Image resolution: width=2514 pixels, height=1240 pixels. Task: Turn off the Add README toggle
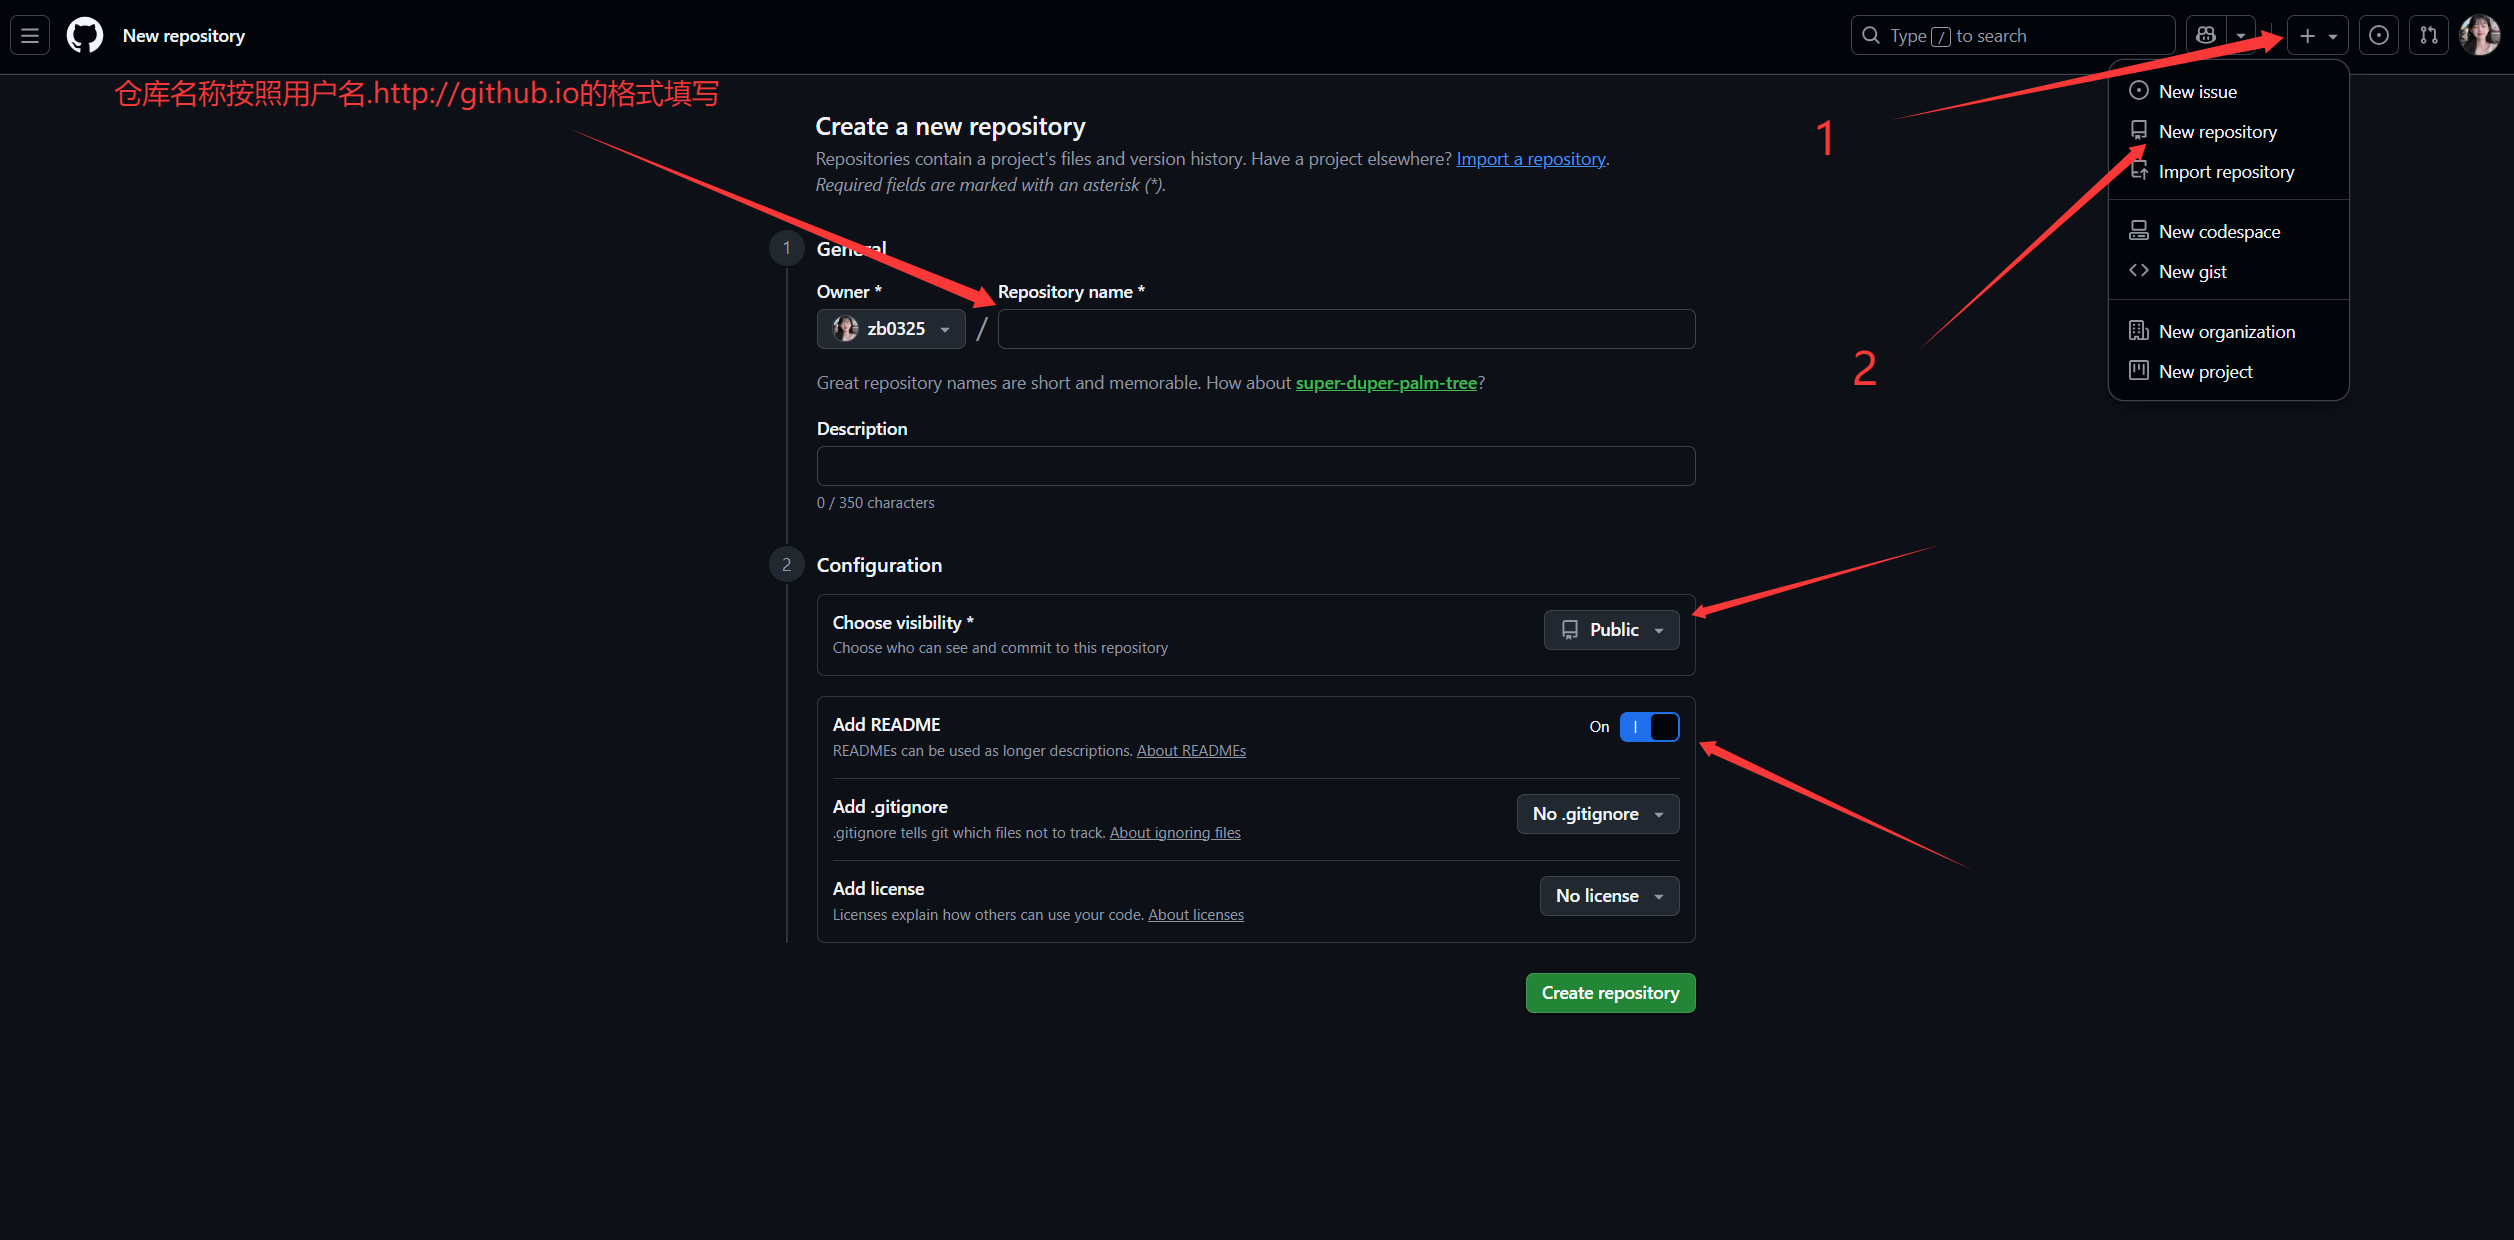point(1649,727)
